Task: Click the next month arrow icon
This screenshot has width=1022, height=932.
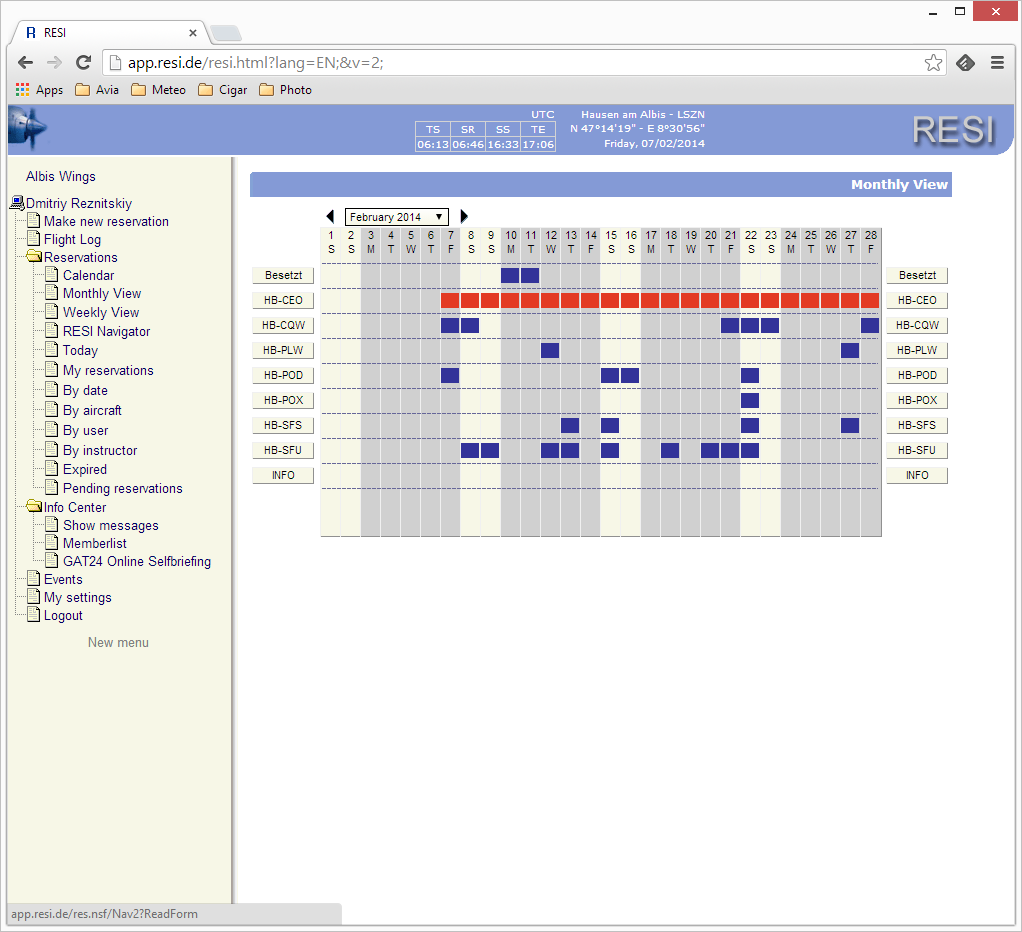Action: (x=464, y=217)
